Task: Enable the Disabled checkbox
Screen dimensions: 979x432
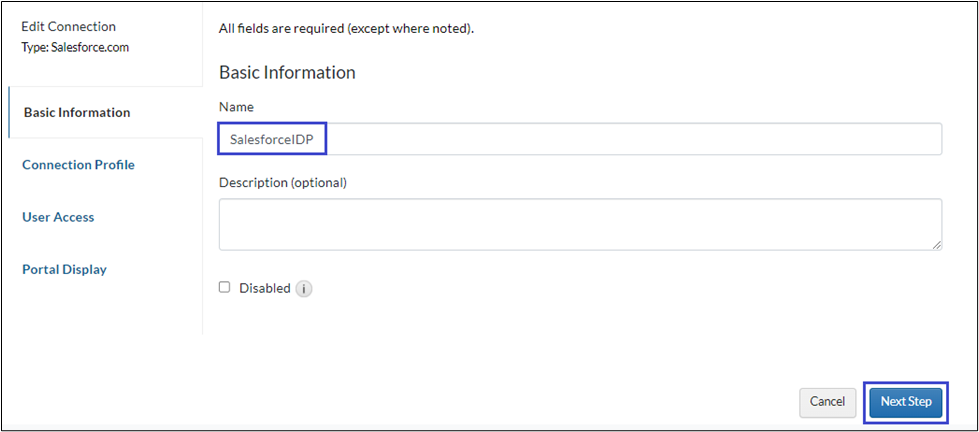Action: (225, 287)
